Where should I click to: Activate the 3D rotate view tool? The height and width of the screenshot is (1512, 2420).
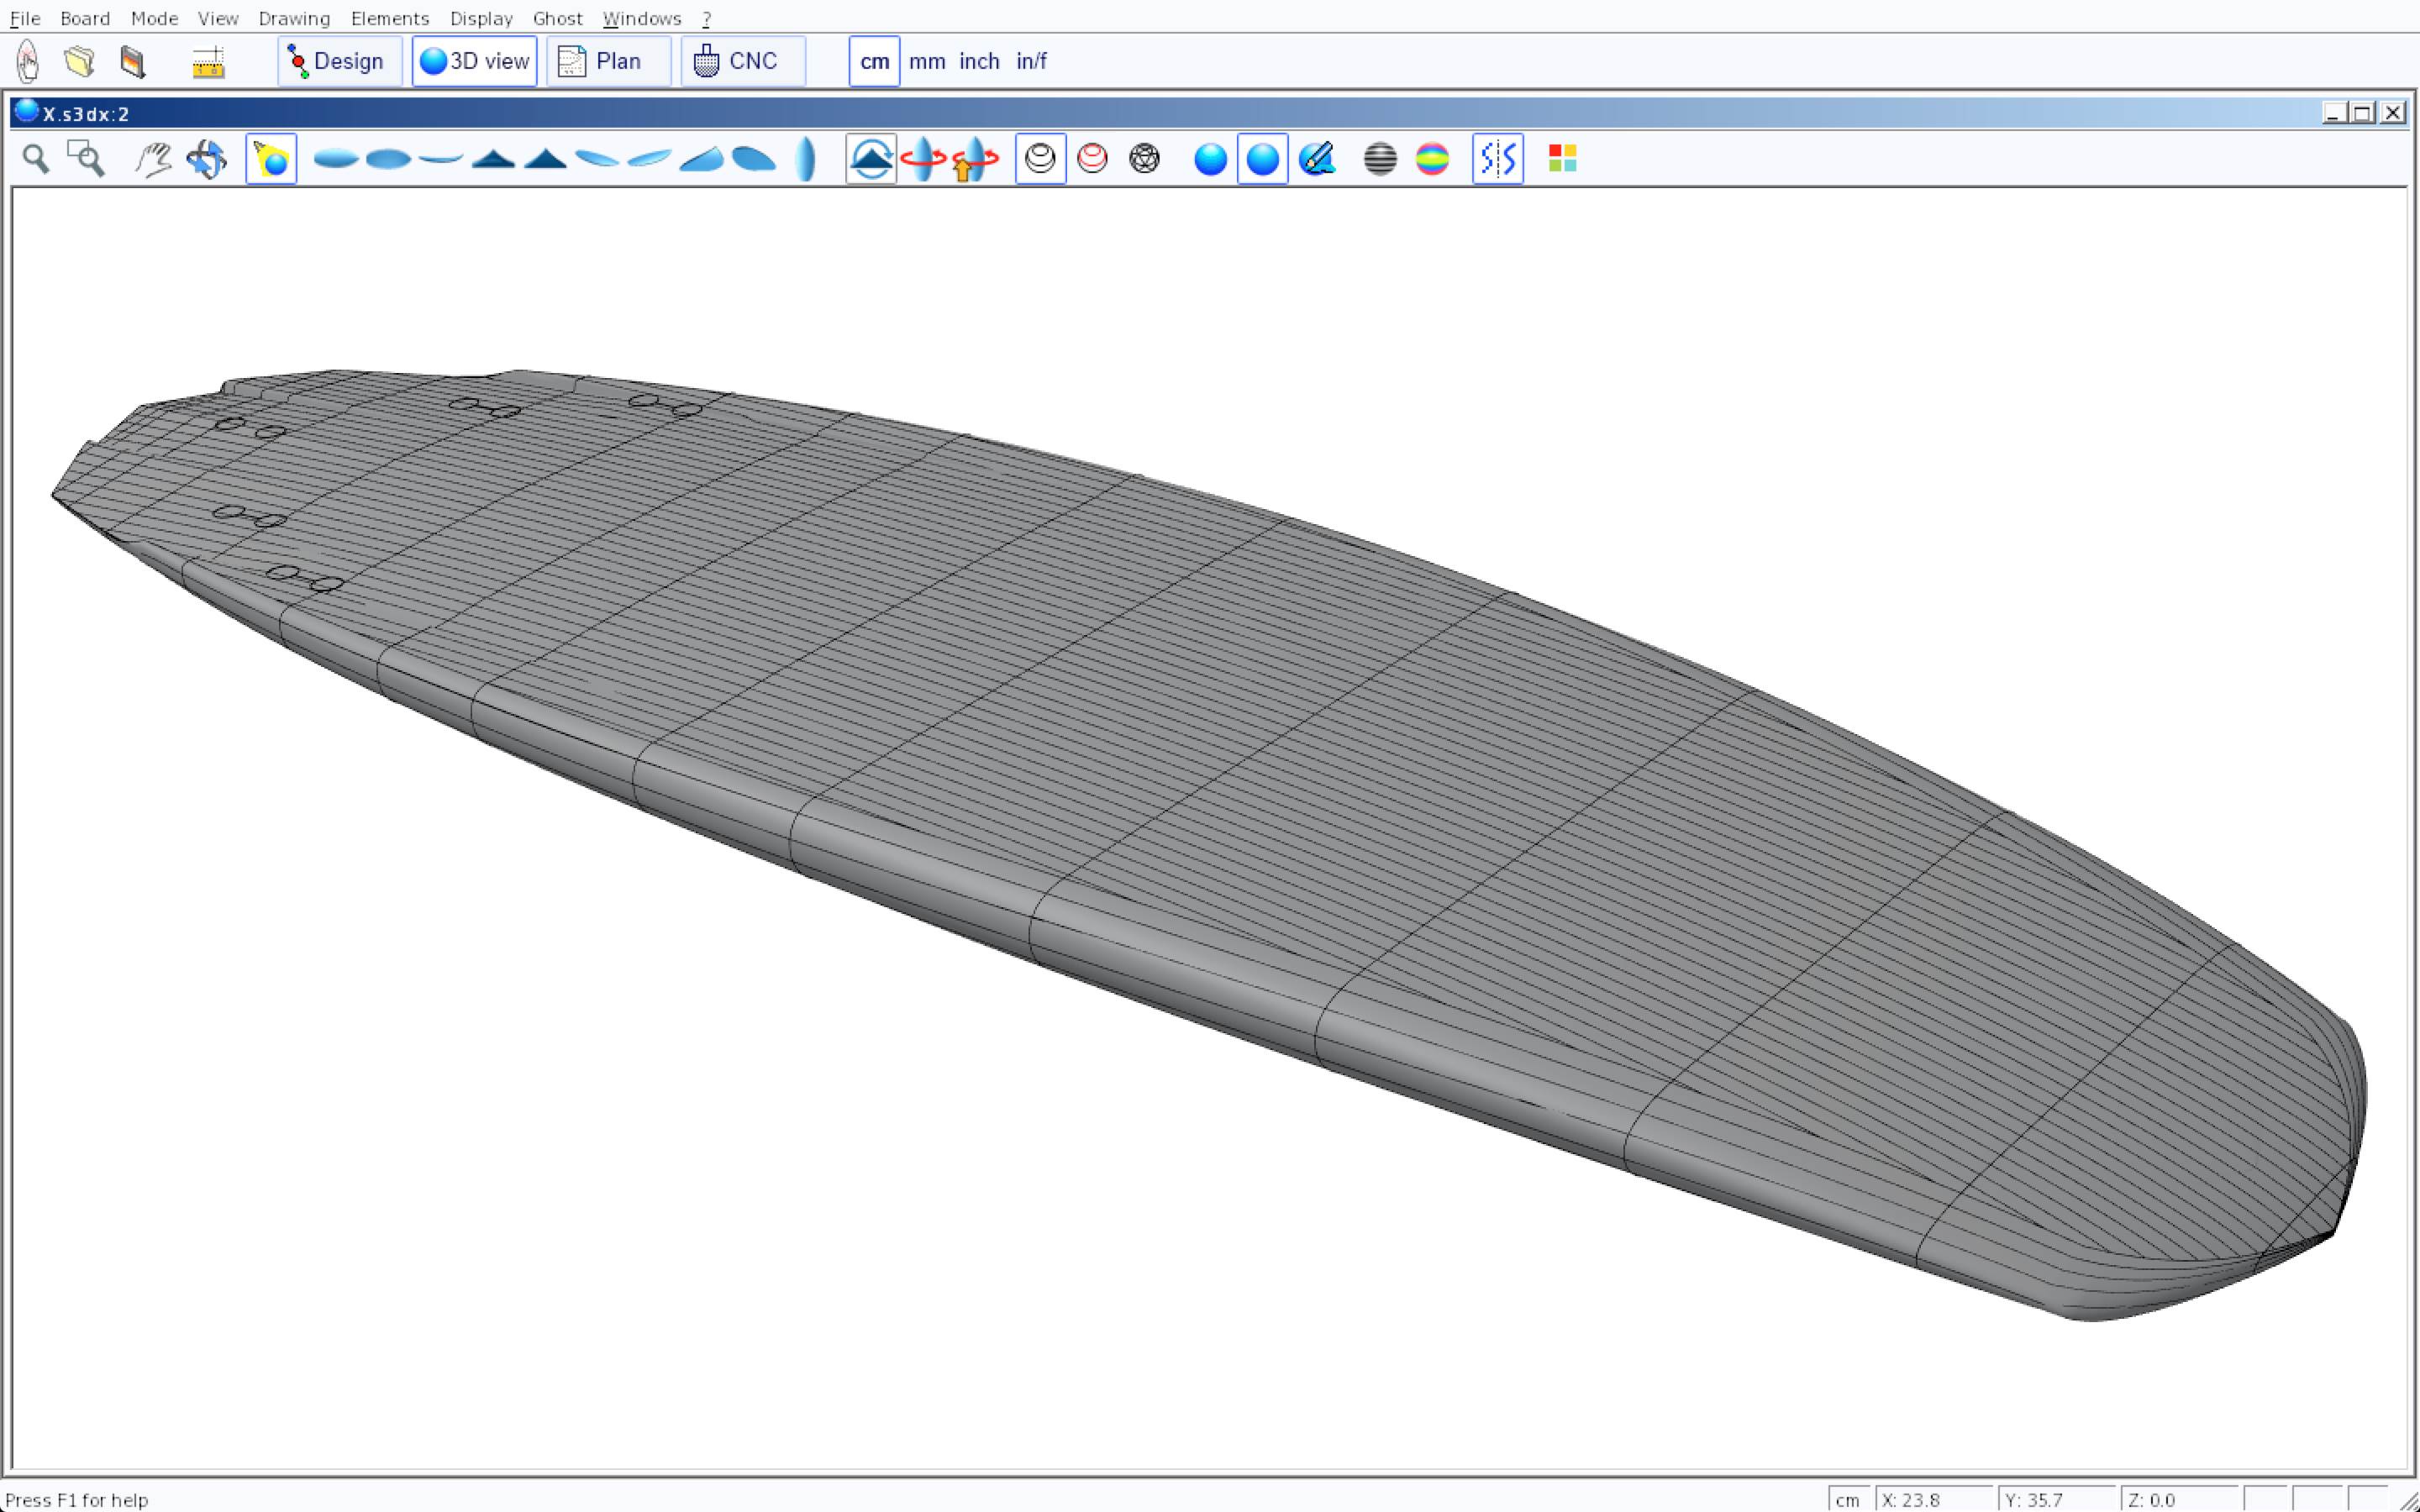pyautogui.click(x=207, y=159)
